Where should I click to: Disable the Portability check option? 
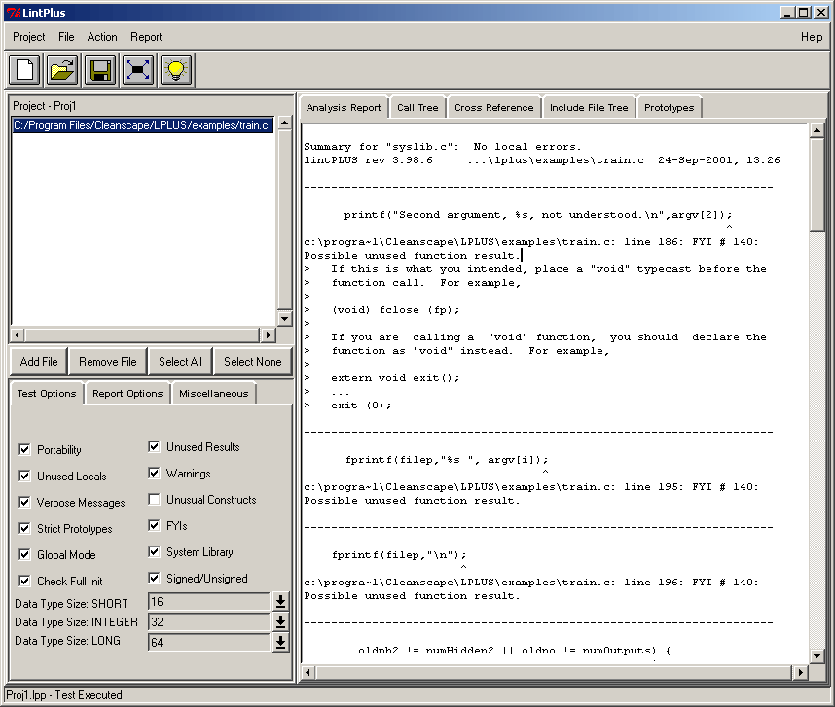[24, 450]
